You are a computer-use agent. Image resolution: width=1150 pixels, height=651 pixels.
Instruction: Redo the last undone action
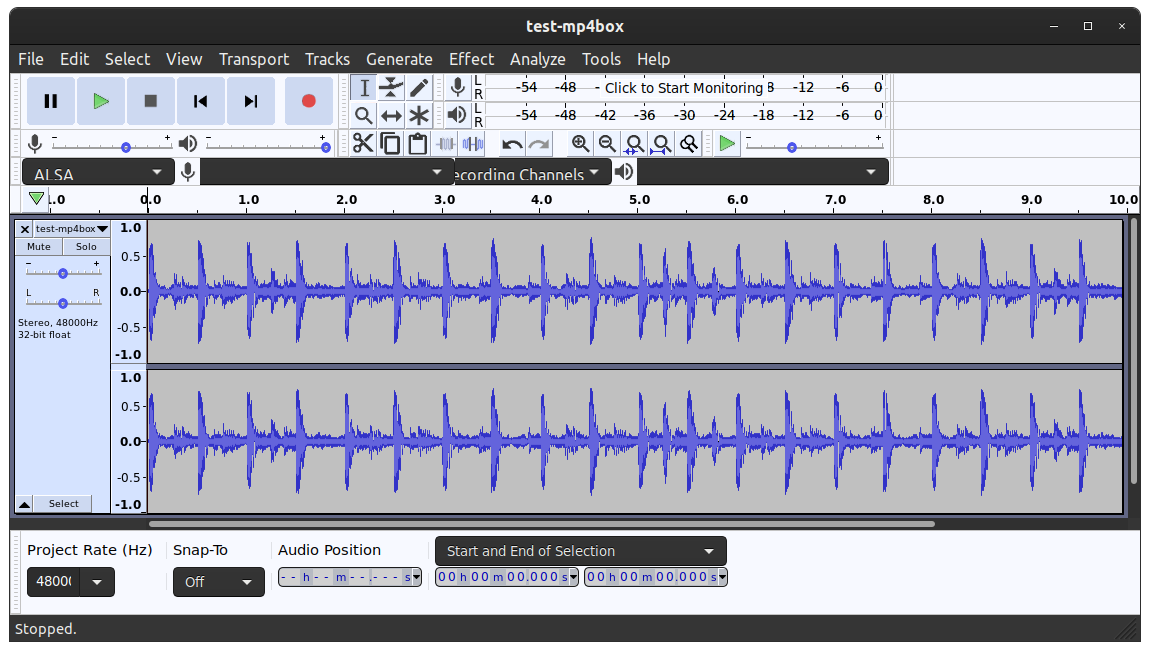tap(539, 144)
